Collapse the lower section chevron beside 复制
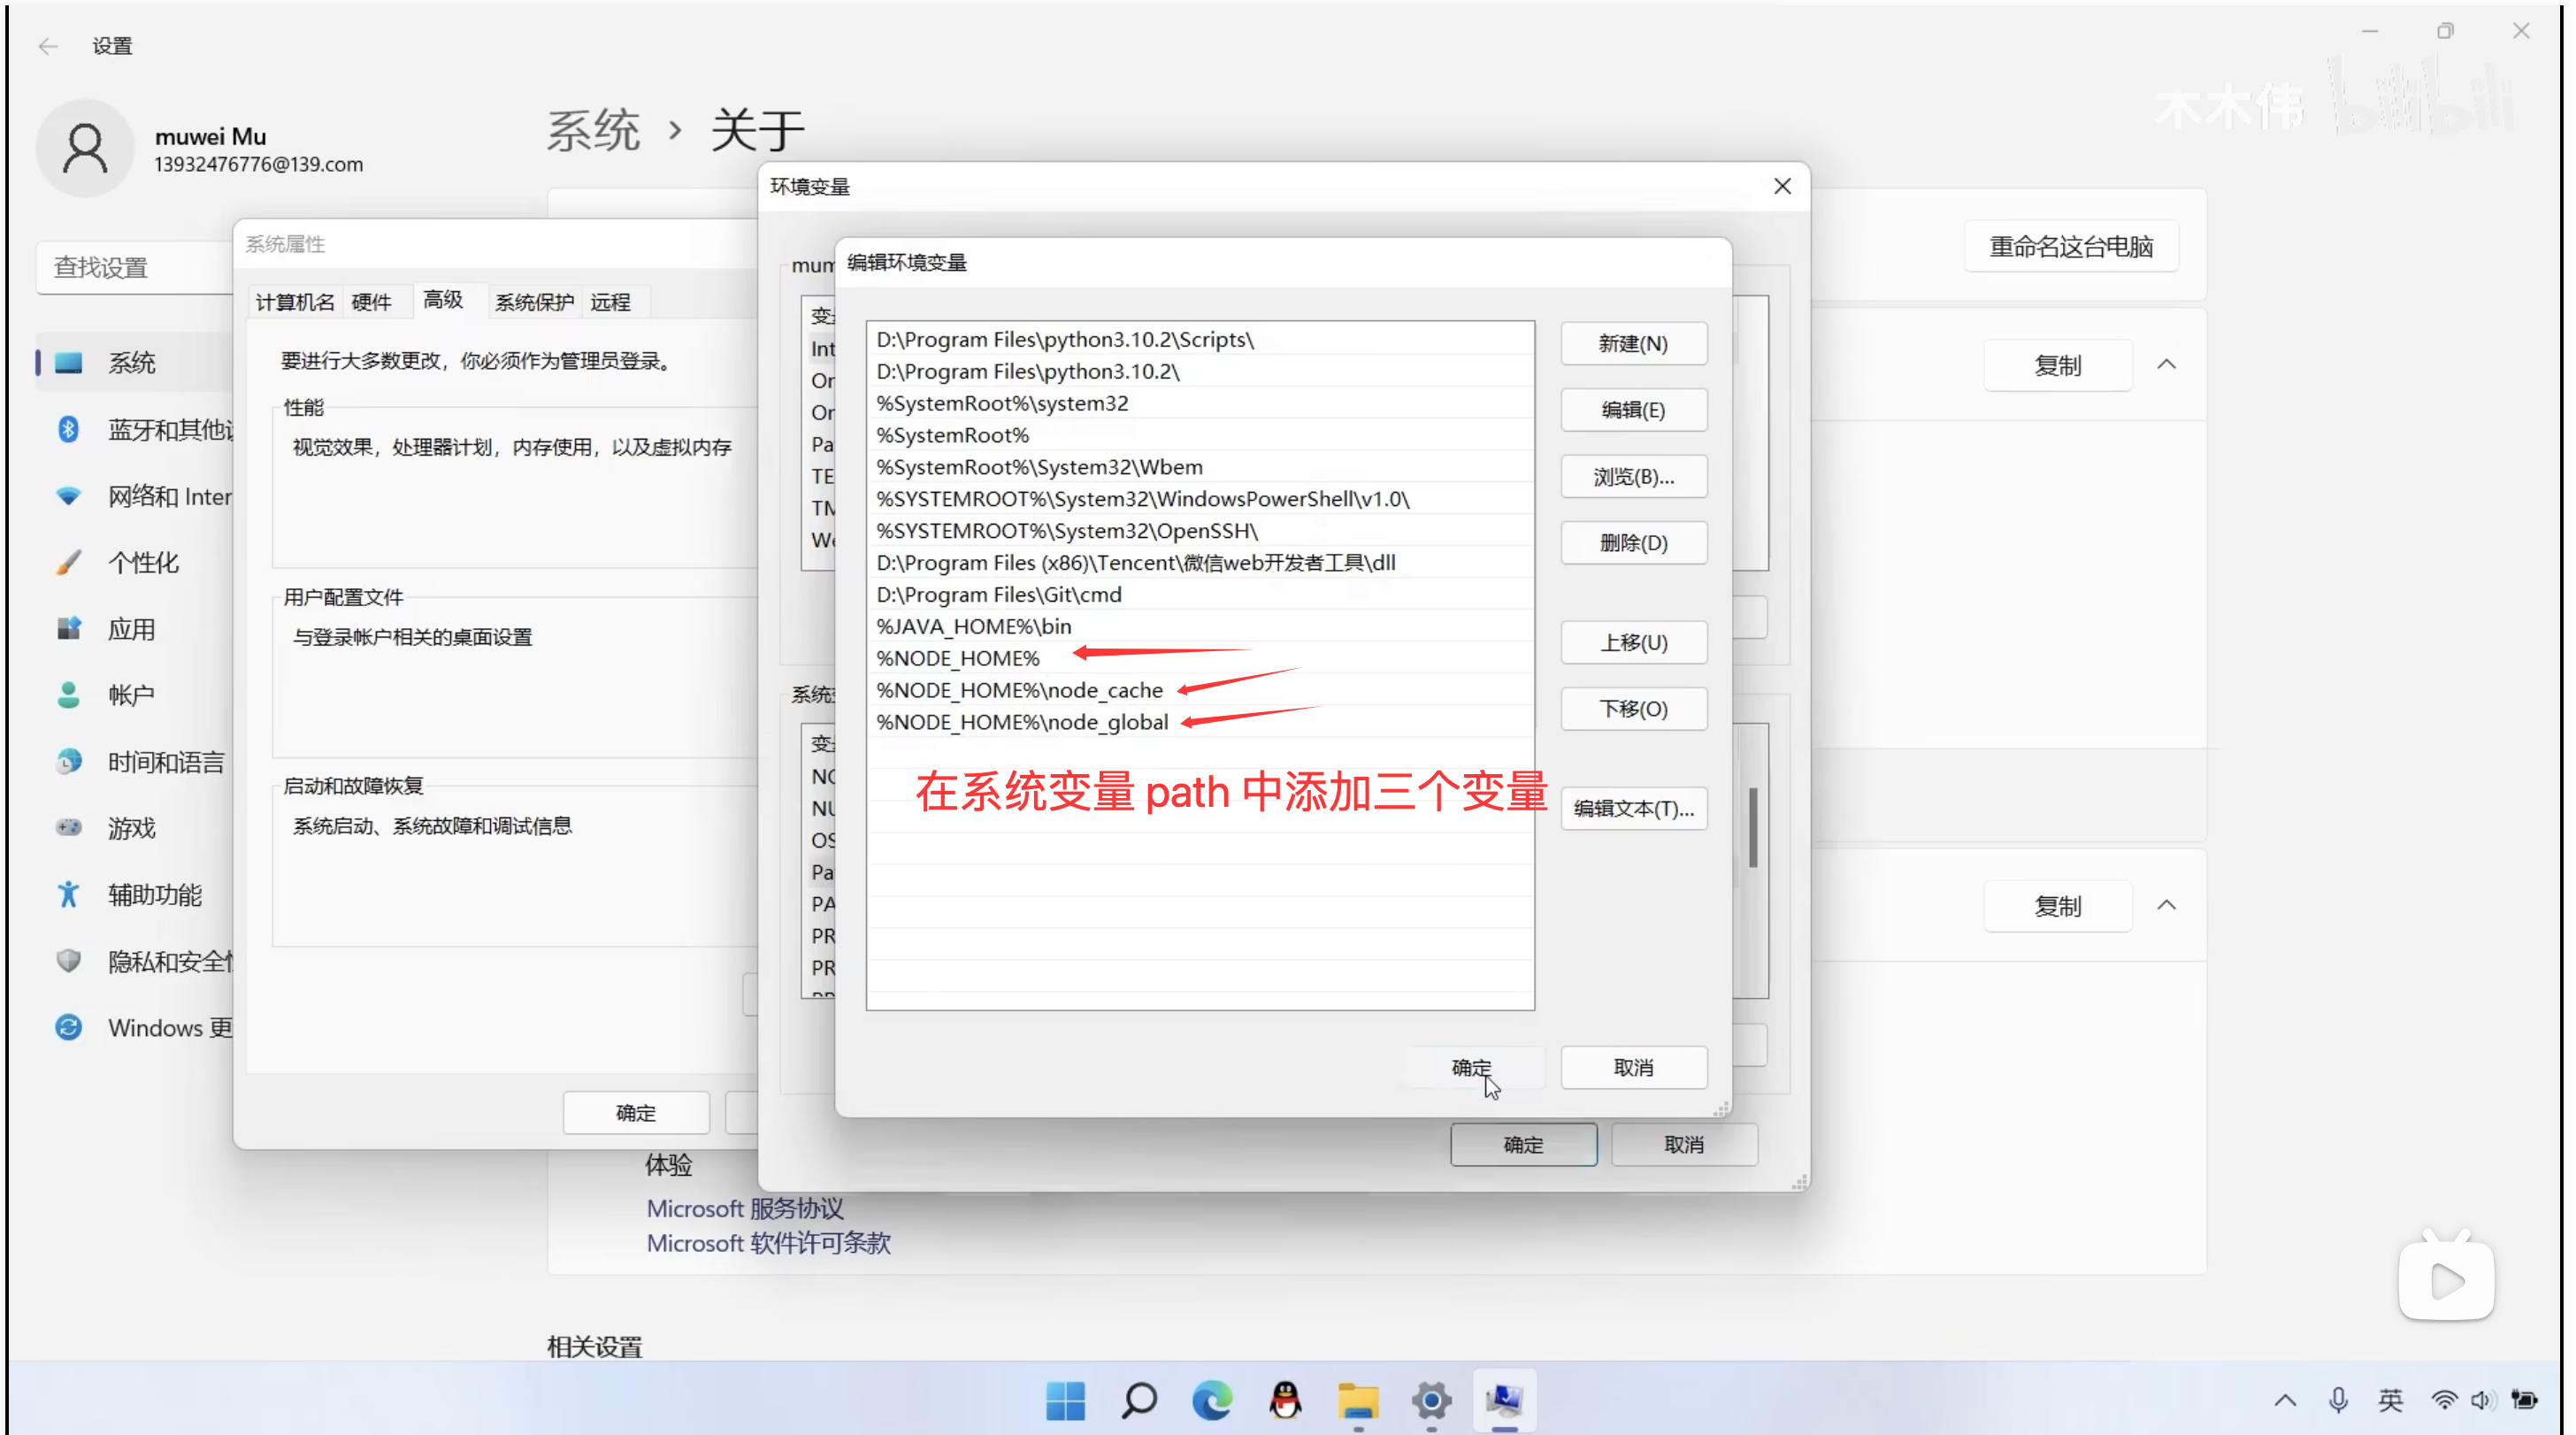2576x1435 pixels. 2166,905
